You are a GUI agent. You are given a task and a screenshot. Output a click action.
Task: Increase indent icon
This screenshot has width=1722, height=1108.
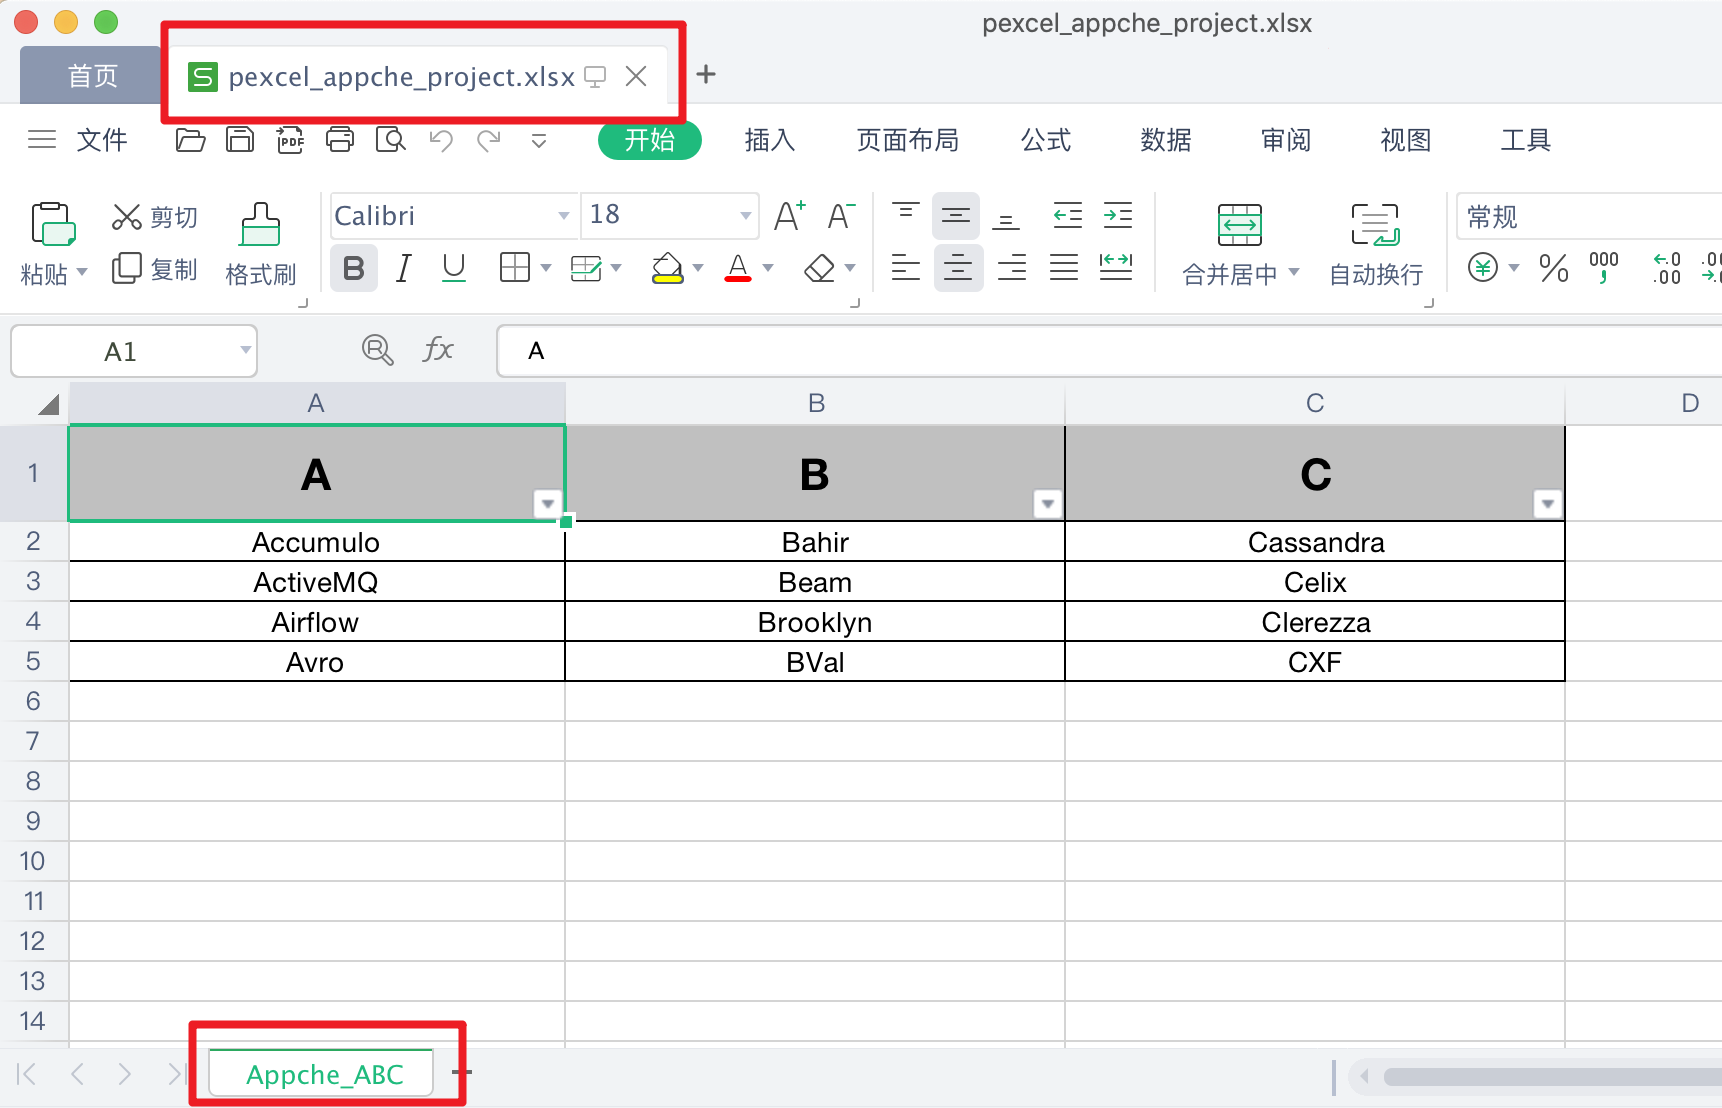(1118, 215)
